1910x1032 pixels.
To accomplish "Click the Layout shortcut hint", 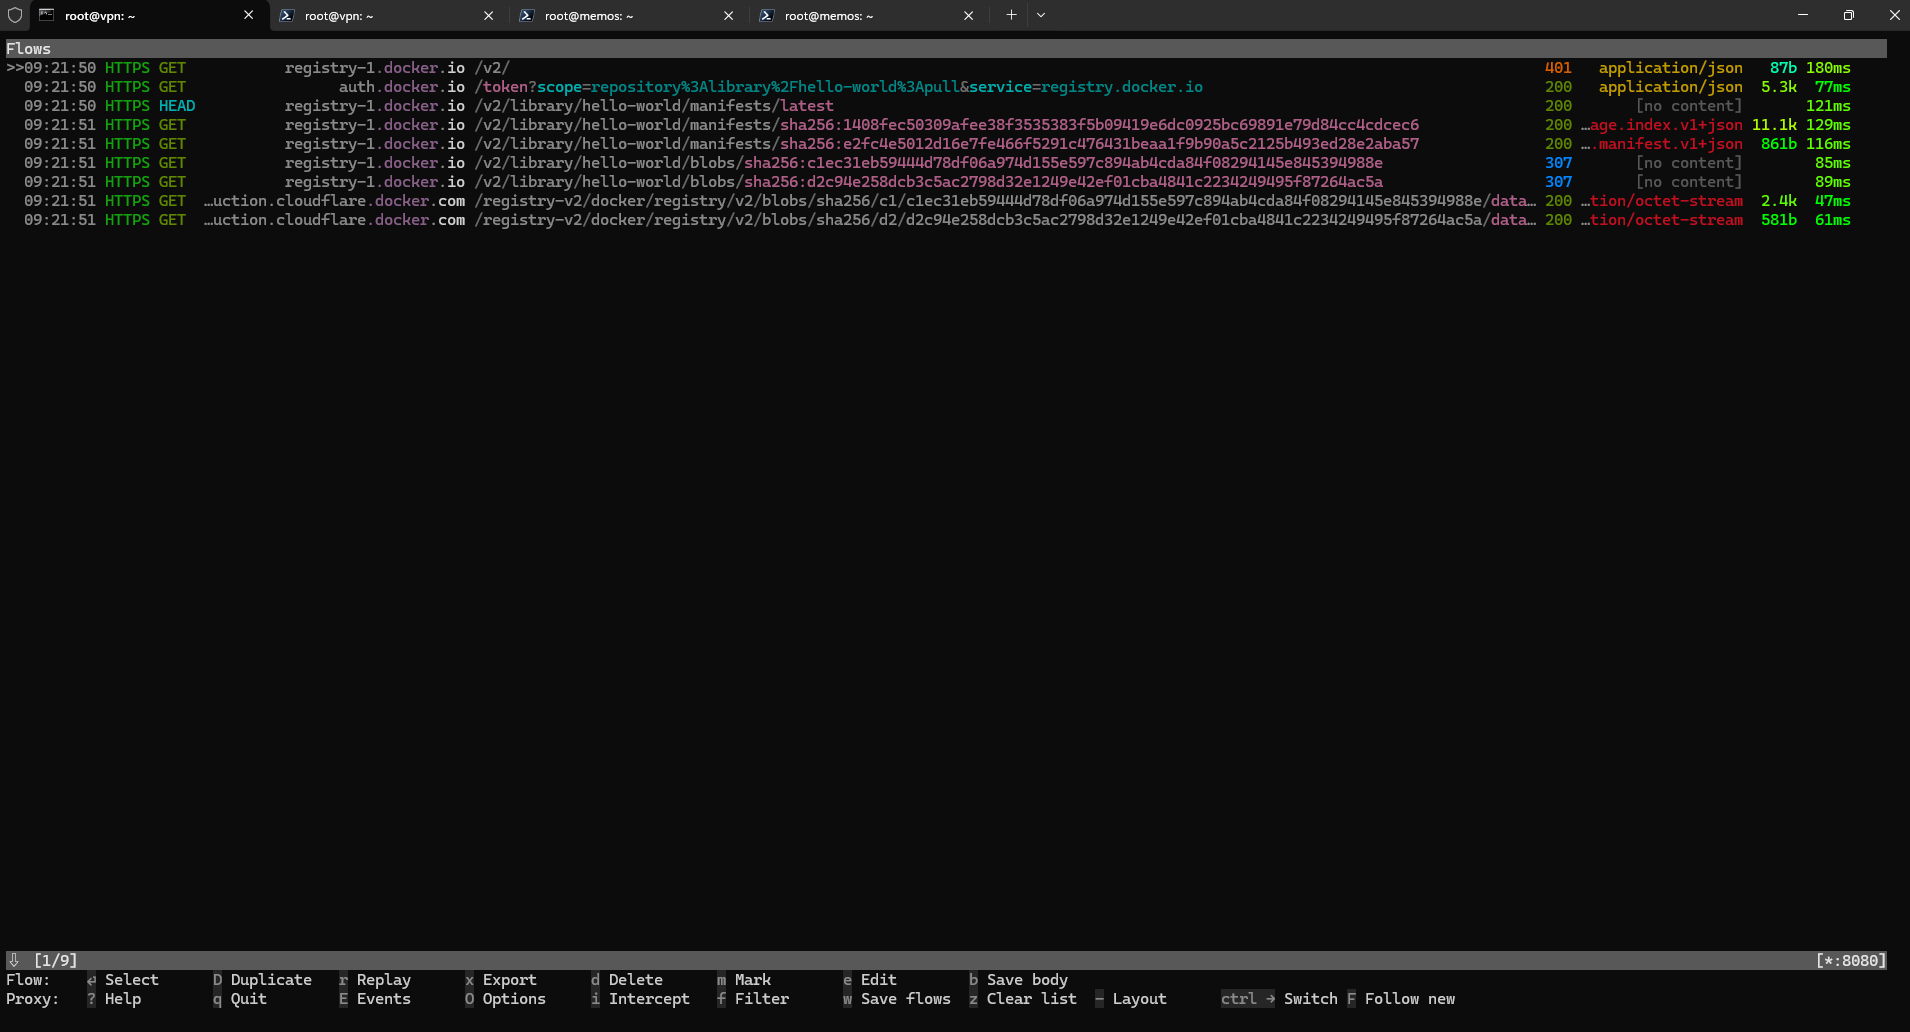I will pos(1131,999).
